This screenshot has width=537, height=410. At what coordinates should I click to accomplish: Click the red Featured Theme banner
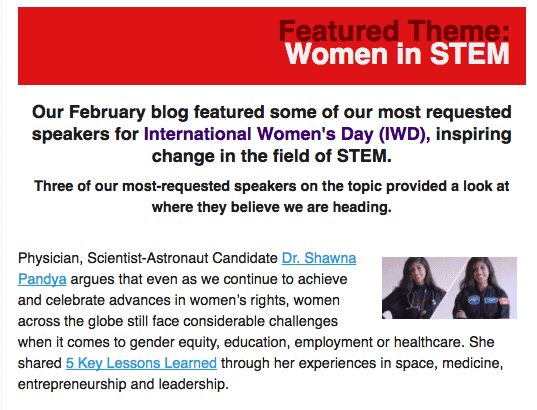[272, 46]
